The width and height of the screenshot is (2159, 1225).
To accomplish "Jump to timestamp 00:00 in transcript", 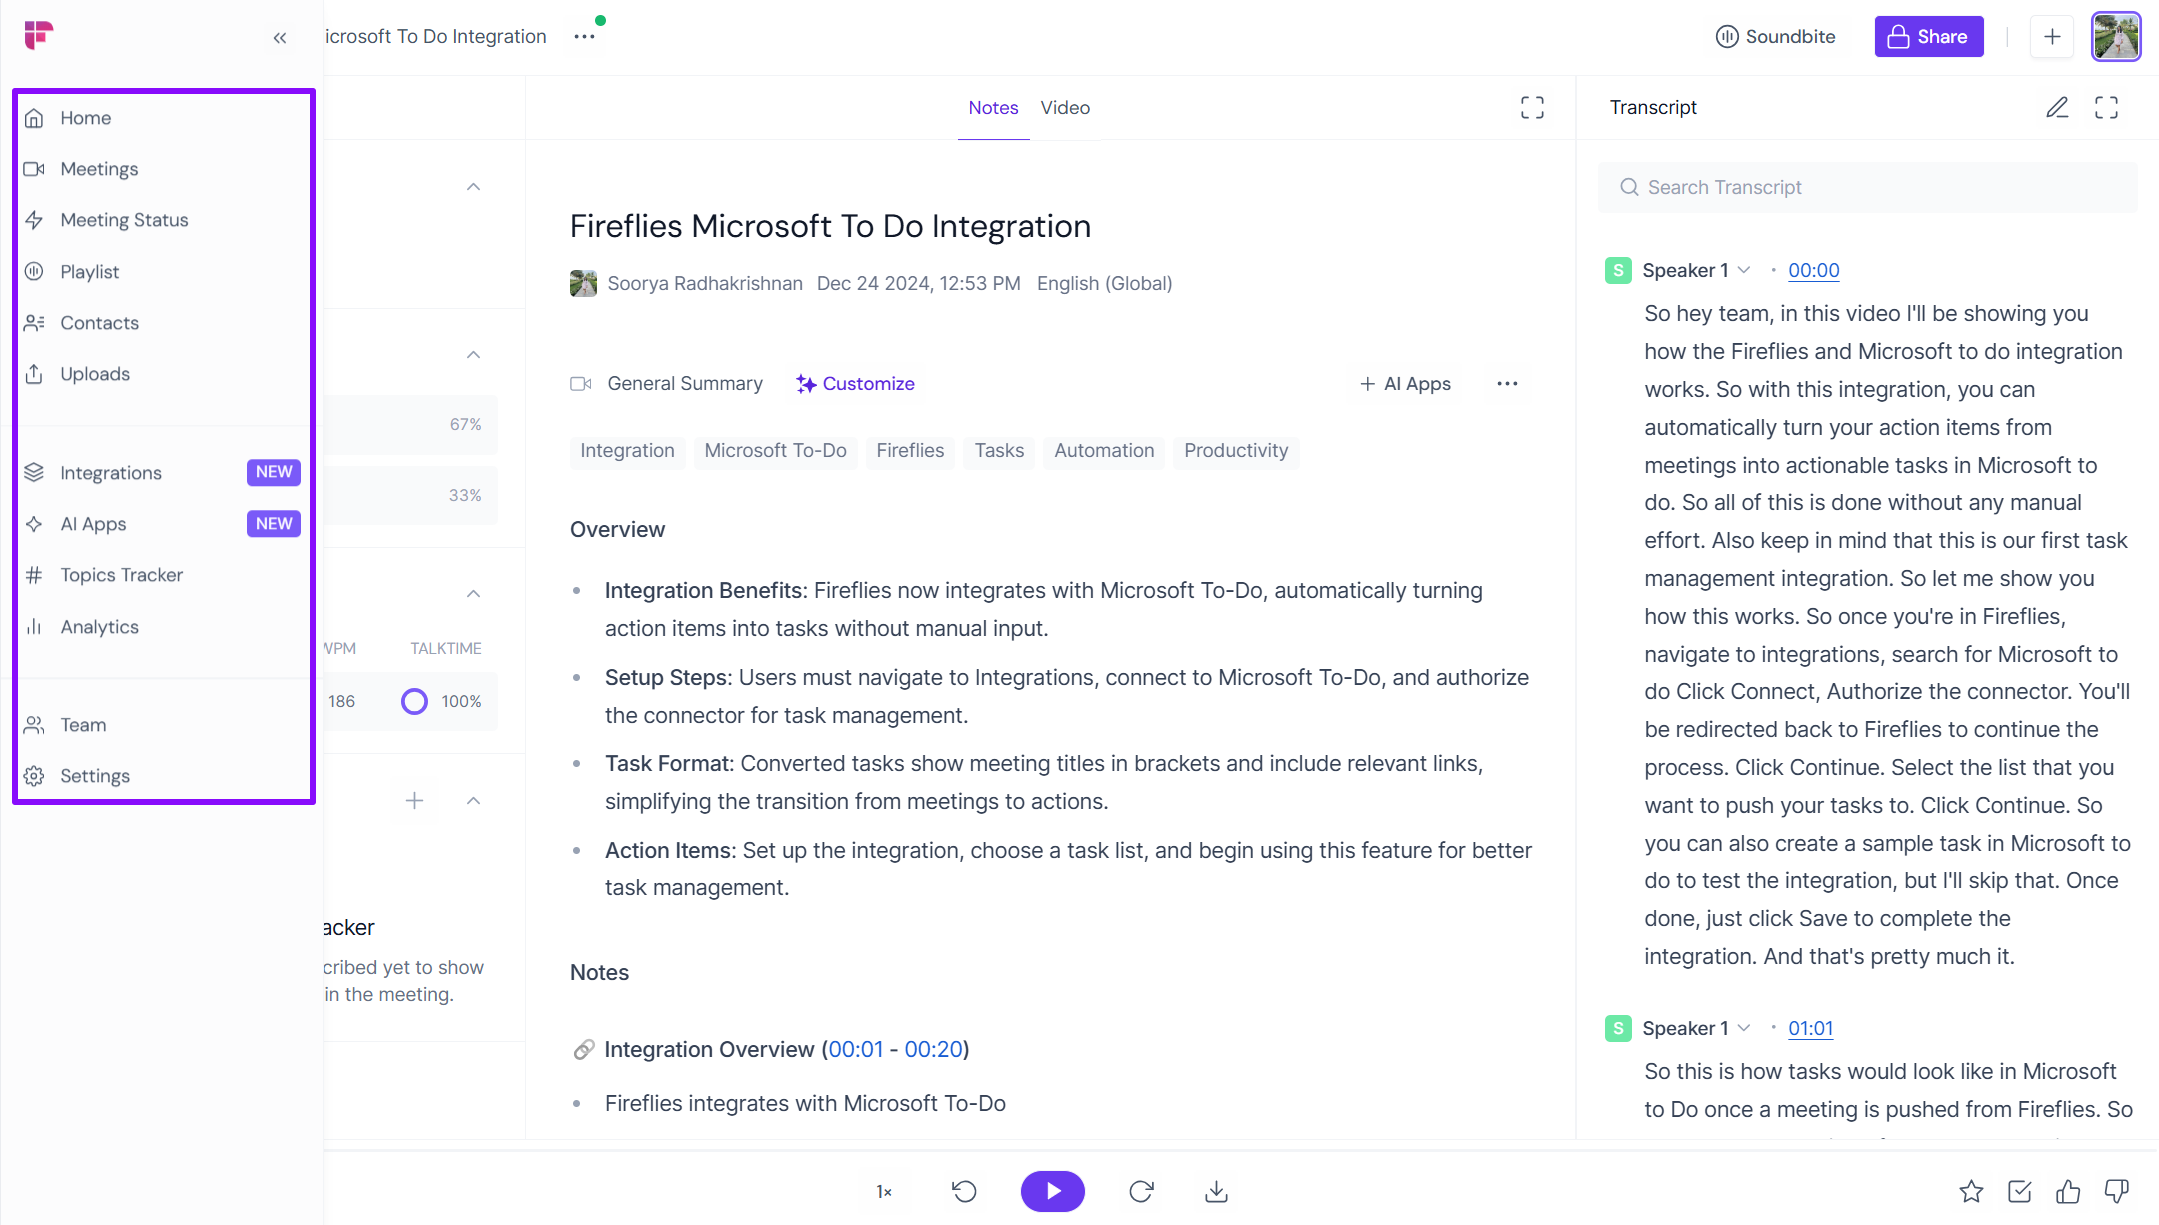I will pyautogui.click(x=1813, y=271).
